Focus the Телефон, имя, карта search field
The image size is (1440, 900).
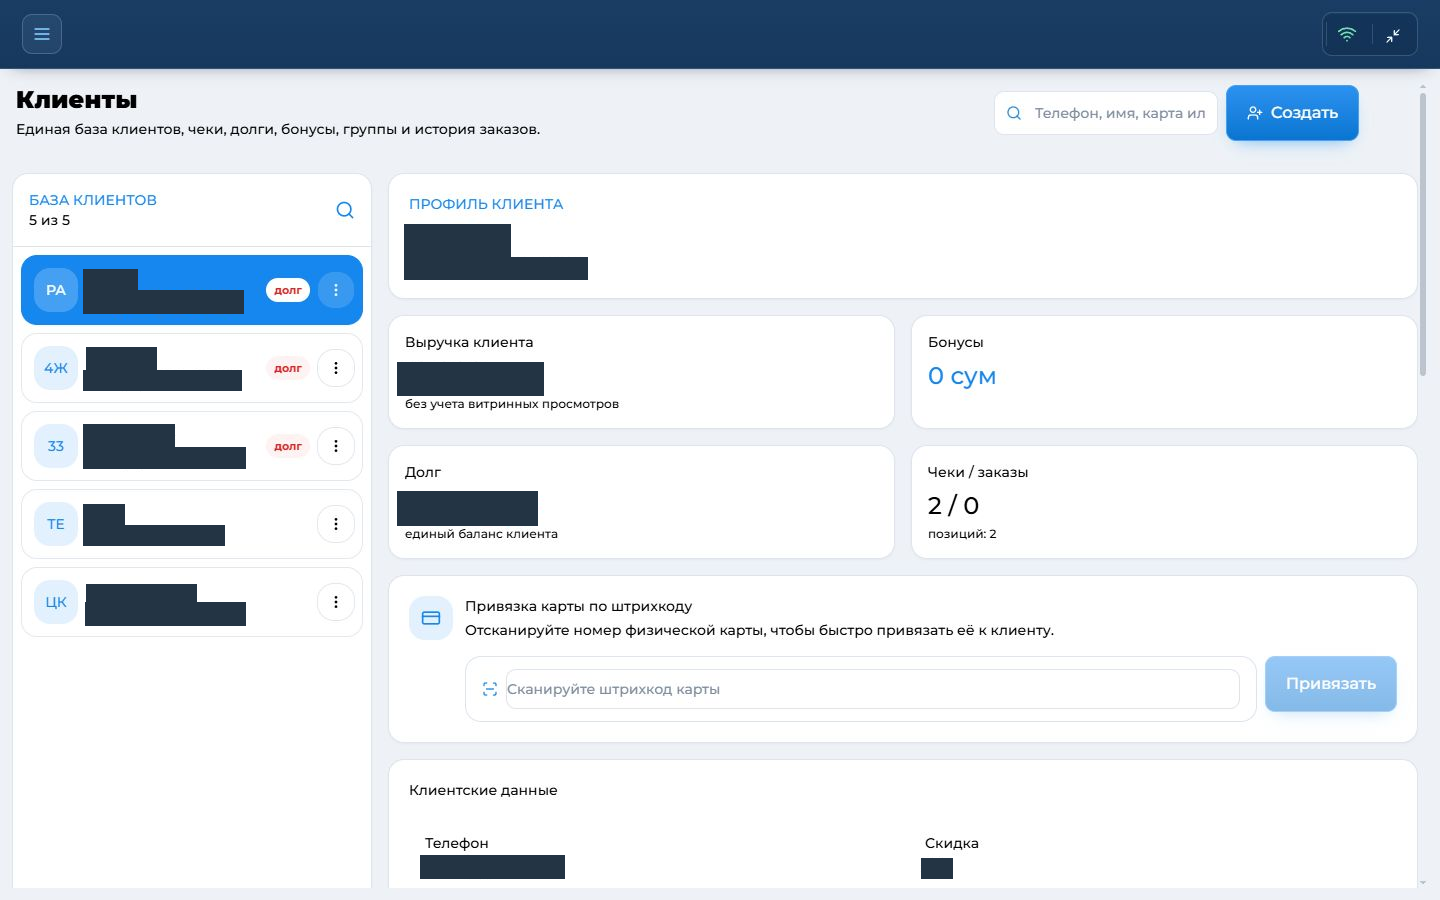coord(1106,113)
